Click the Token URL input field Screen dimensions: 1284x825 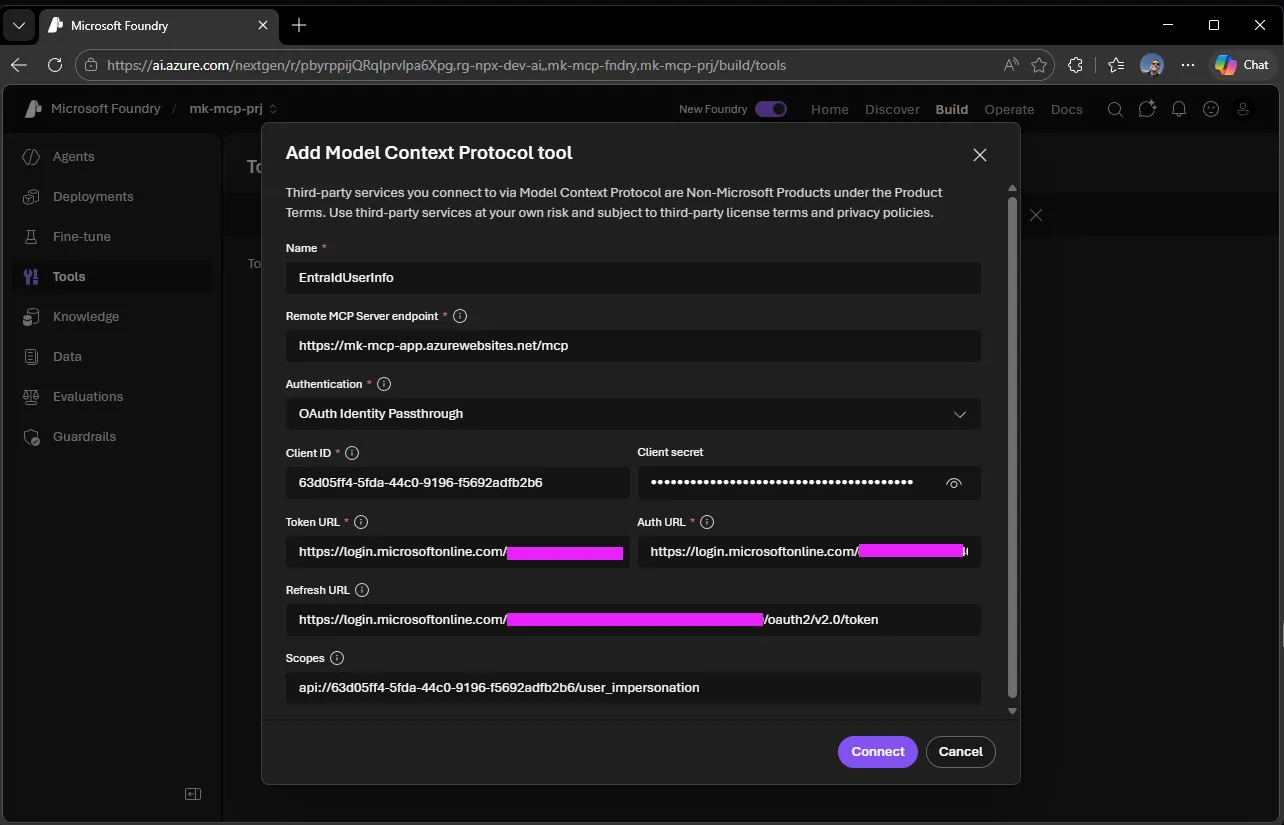[457, 552]
